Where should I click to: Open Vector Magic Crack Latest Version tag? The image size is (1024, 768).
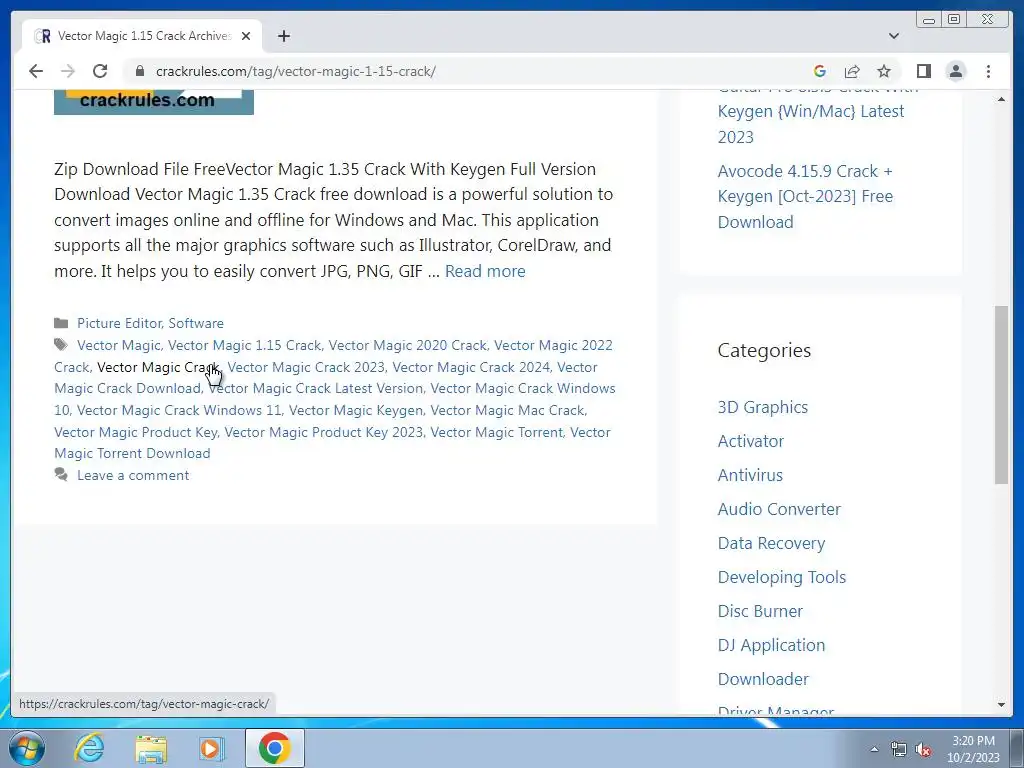pyautogui.click(x=315, y=389)
